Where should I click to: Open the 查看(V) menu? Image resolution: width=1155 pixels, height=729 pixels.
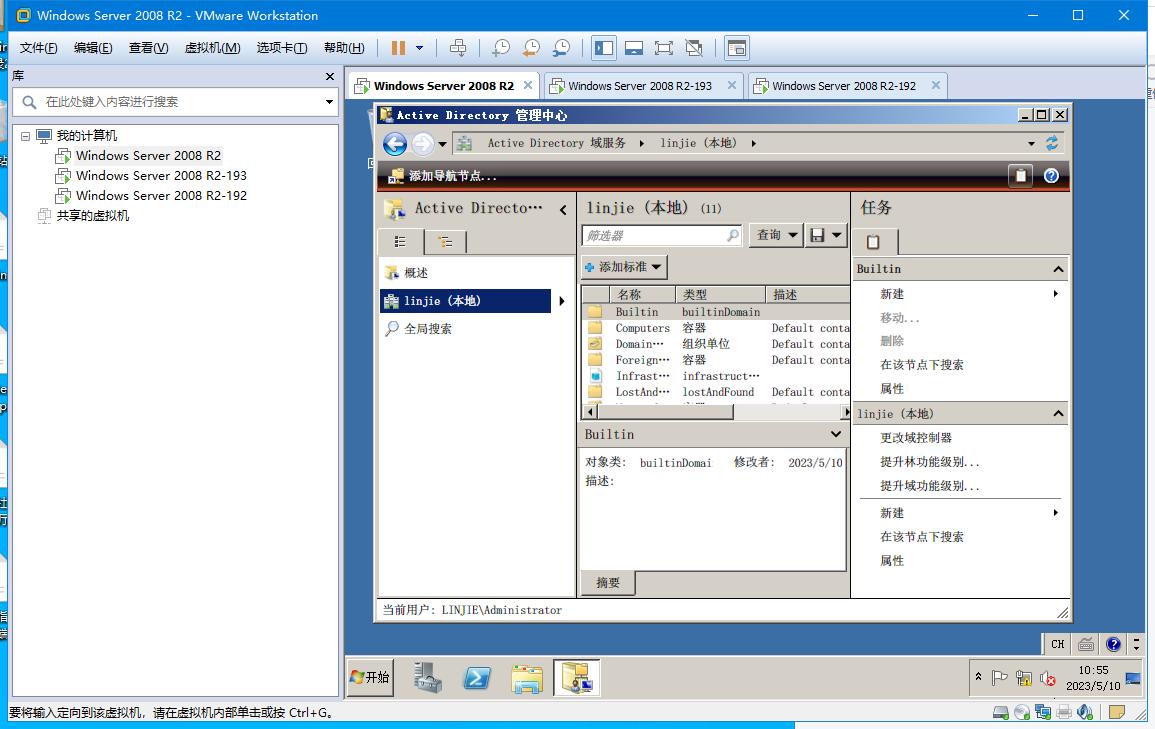[x=148, y=48]
